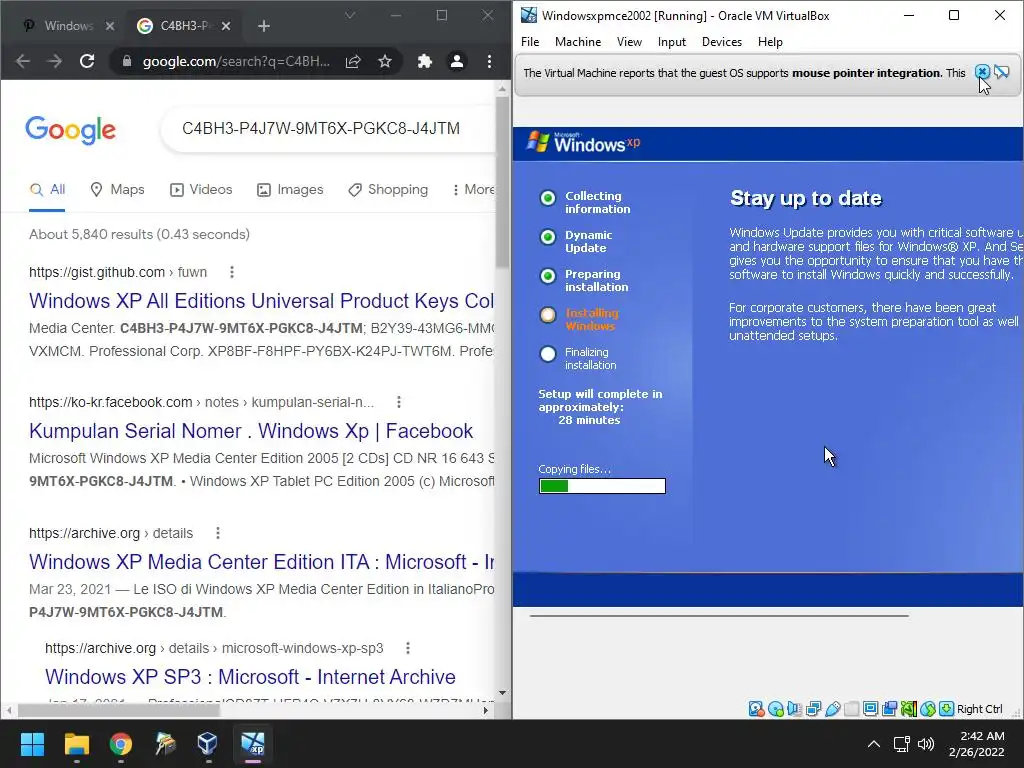Open options dots for microsoft-windows-xp-sp3 result
This screenshot has height=768, width=1024.
tap(408, 648)
